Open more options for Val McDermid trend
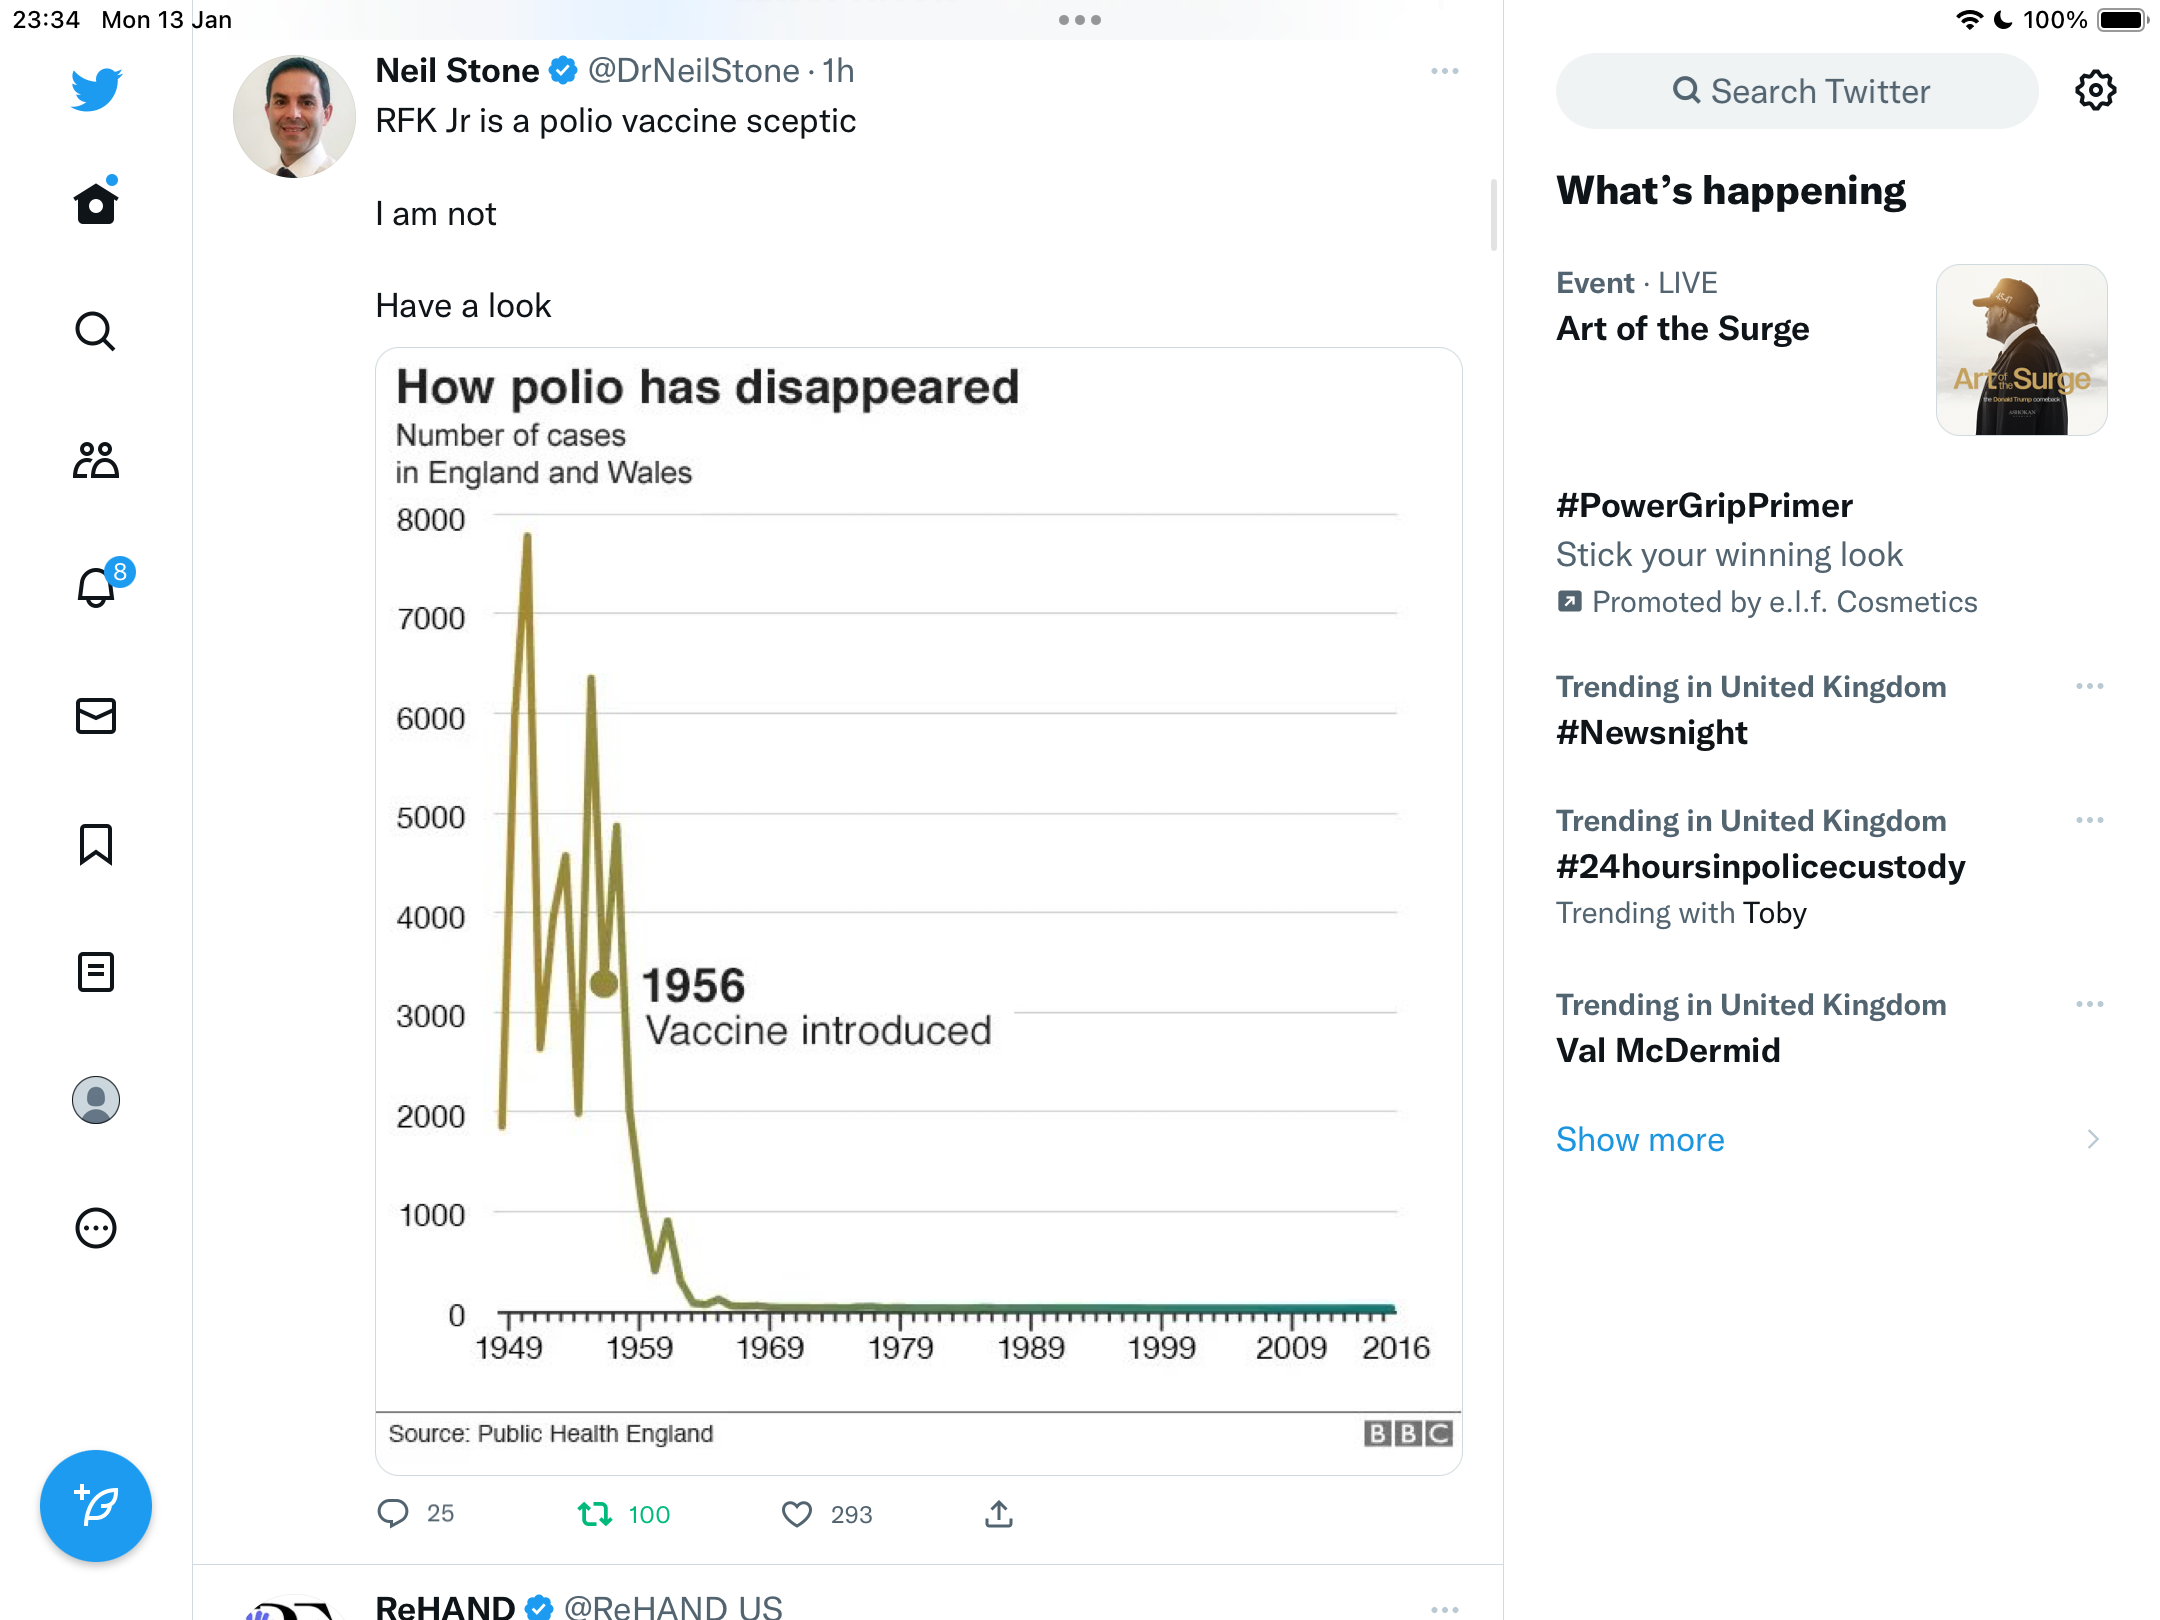 pyautogui.click(x=2089, y=1004)
